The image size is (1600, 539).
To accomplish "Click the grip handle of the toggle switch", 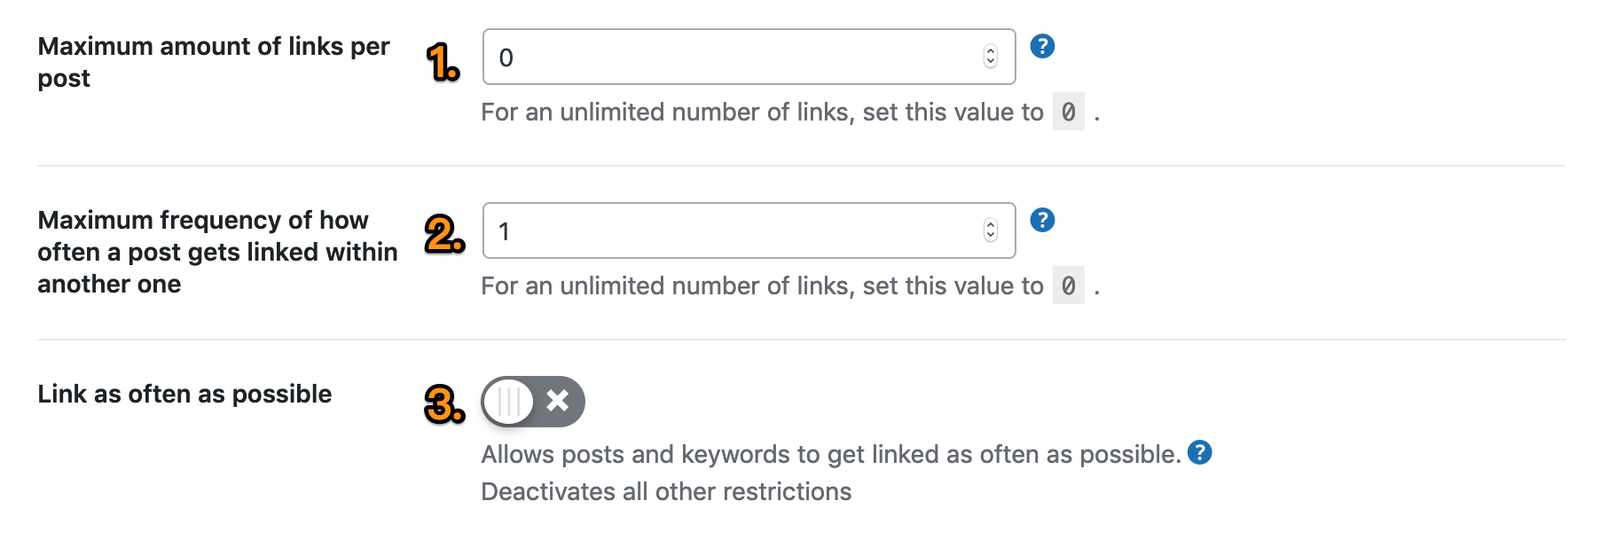I will [509, 401].
